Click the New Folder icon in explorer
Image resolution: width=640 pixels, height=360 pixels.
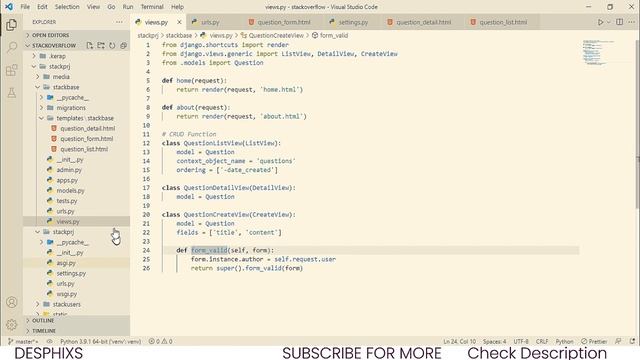click(100, 45)
